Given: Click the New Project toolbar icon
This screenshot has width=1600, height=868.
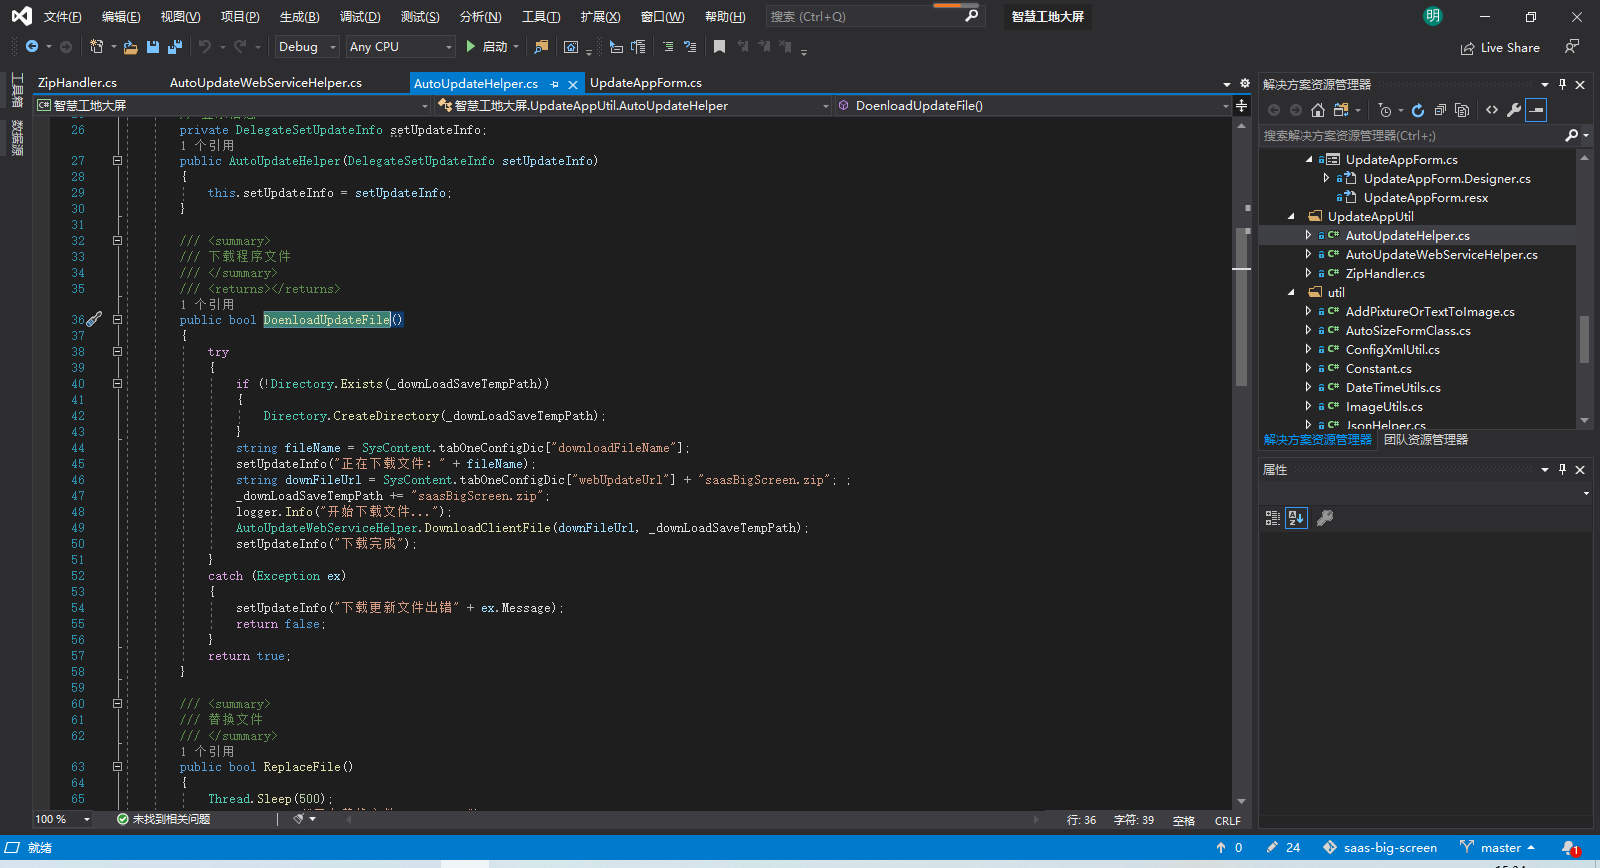Looking at the screenshot, I should point(97,47).
